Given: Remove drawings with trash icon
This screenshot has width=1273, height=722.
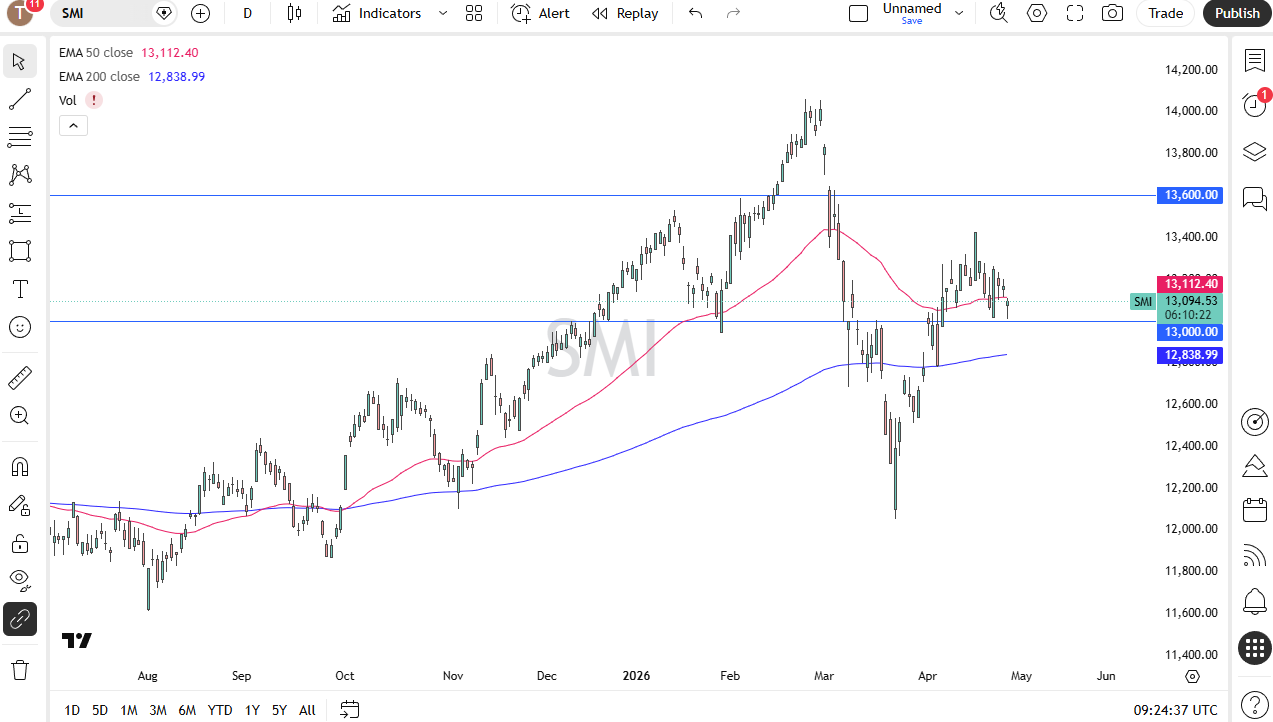Looking at the screenshot, I should click(19, 669).
